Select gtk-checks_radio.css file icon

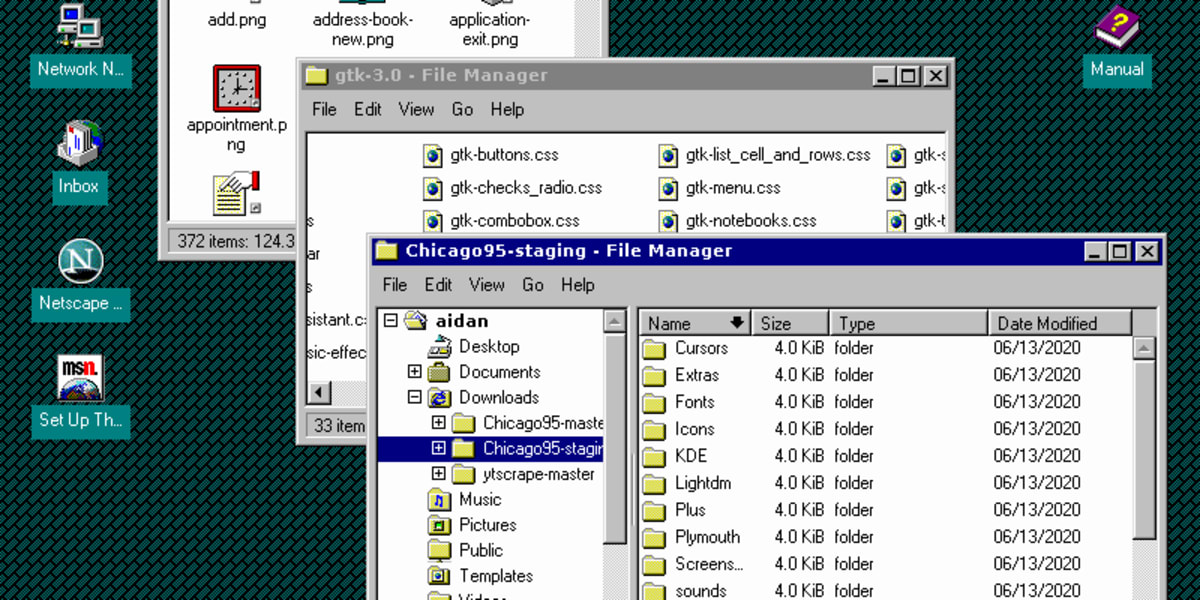pos(433,188)
